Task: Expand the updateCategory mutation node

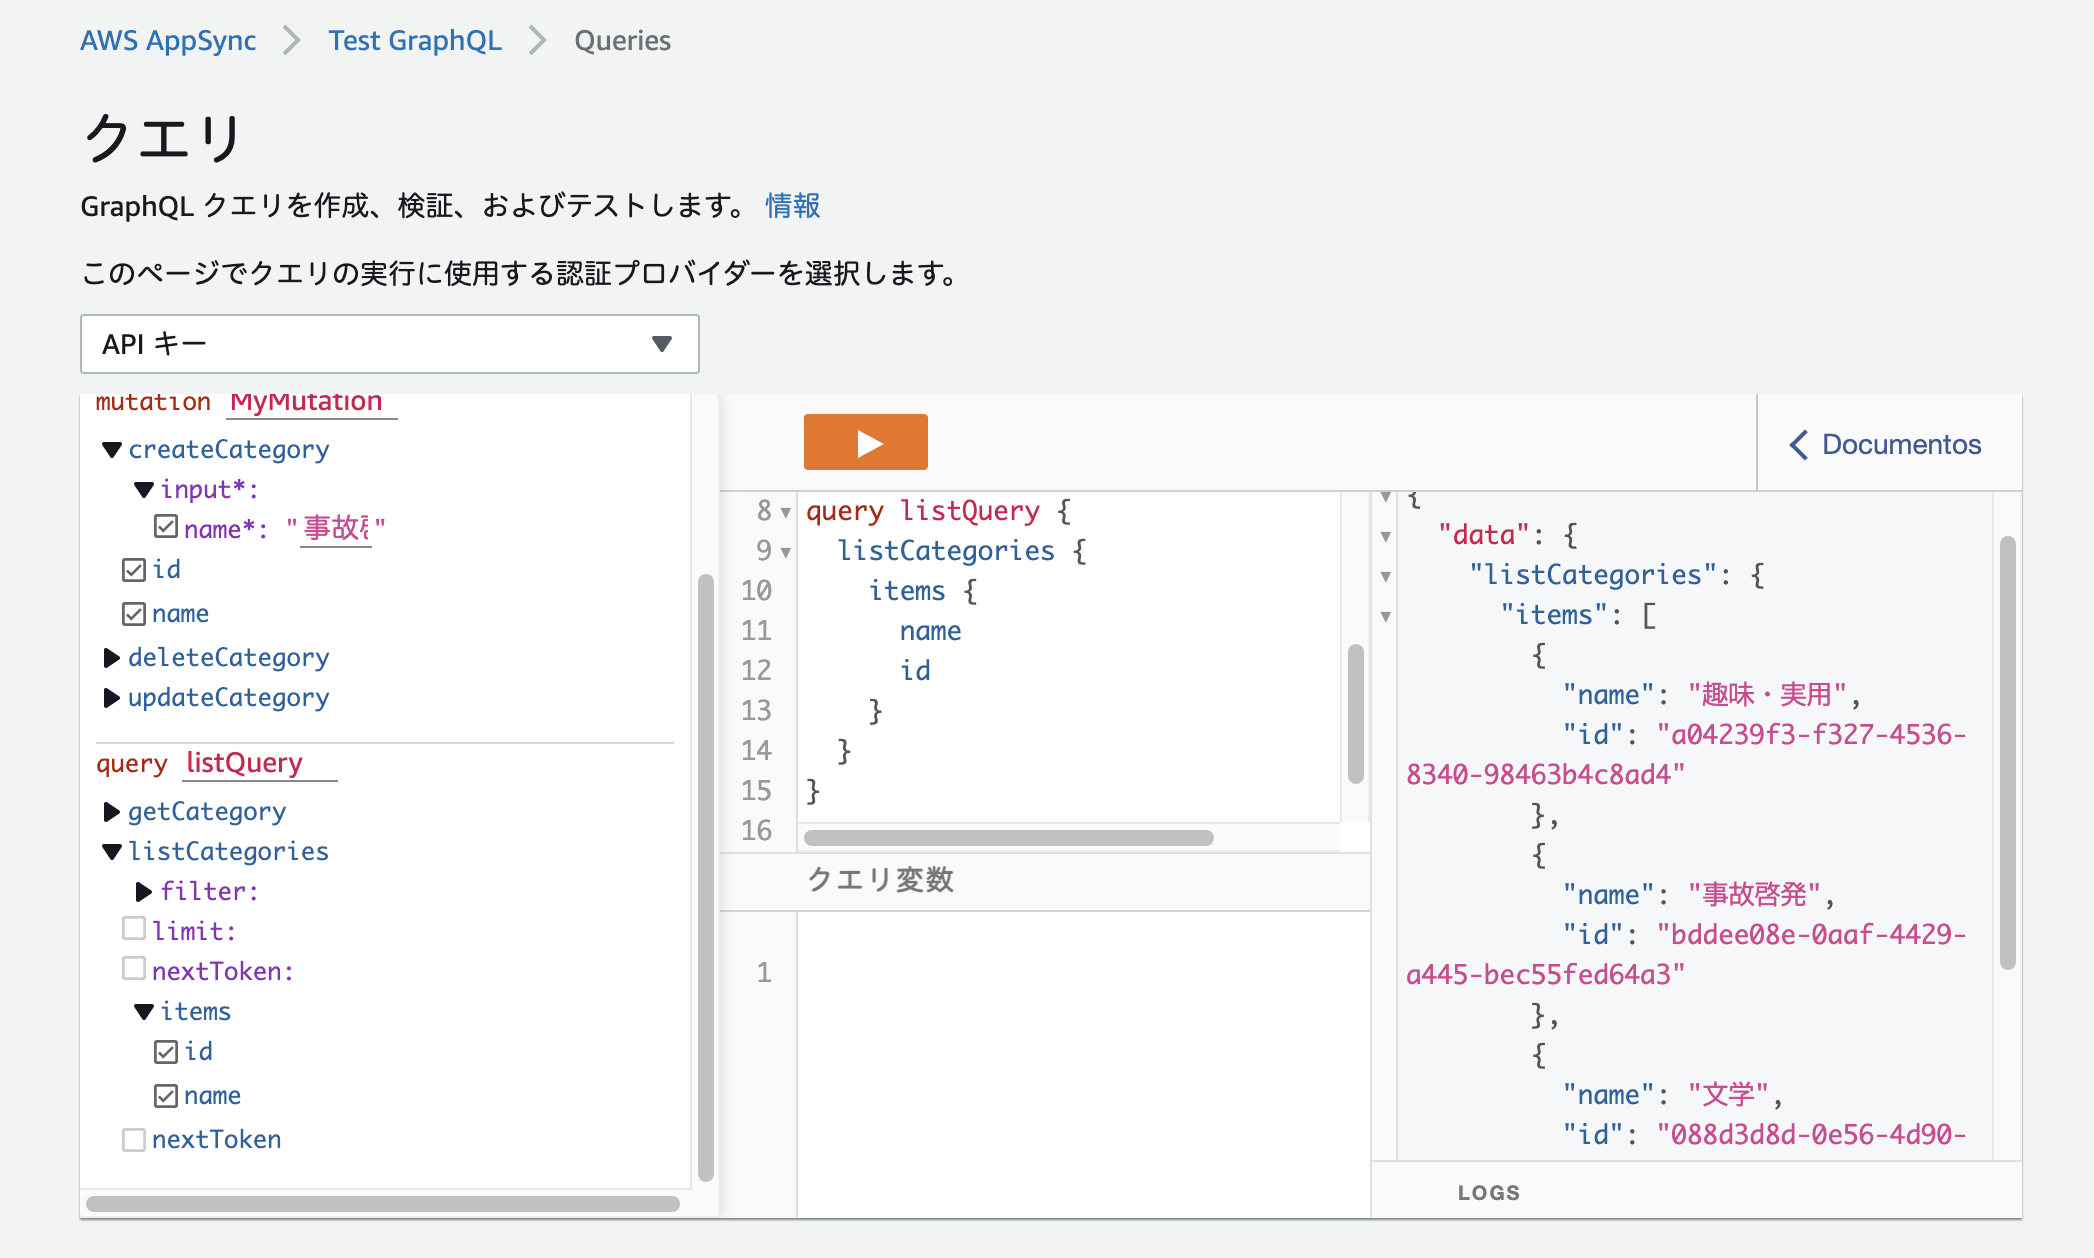Action: (x=112, y=698)
